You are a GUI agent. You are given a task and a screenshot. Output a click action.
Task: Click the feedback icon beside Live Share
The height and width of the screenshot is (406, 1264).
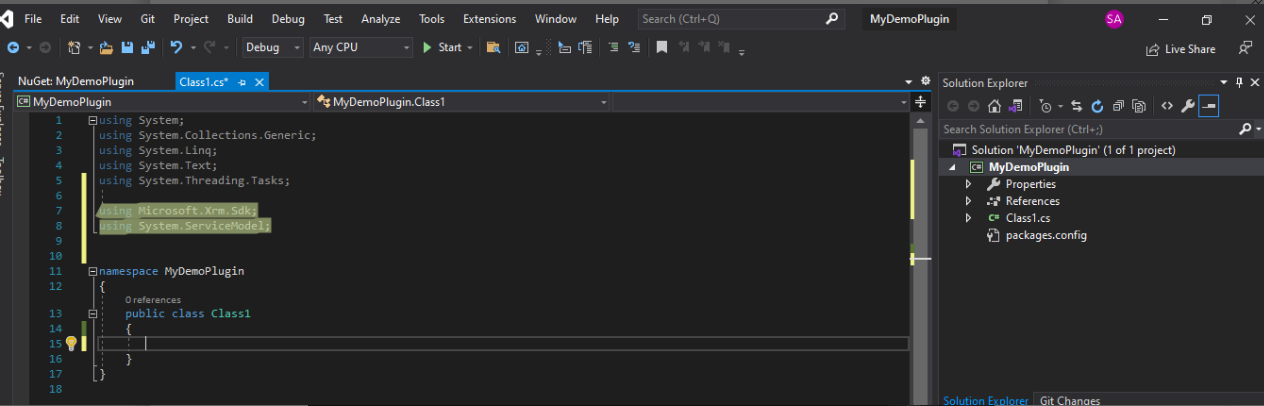1245,48
